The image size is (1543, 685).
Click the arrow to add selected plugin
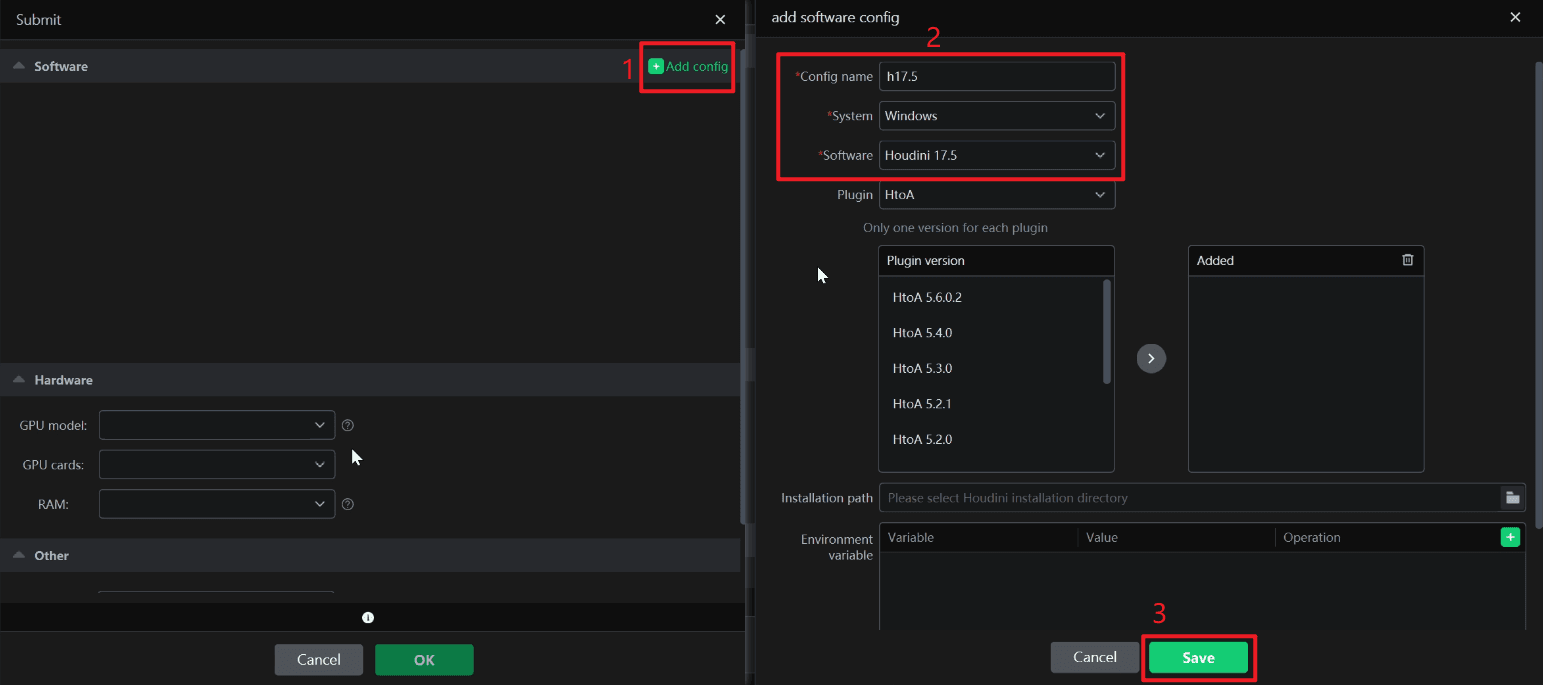click(x=1151, y=358)
